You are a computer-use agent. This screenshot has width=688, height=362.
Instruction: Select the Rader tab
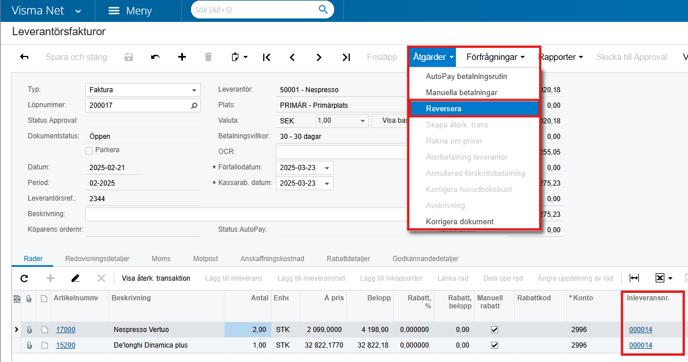point(33,258)
